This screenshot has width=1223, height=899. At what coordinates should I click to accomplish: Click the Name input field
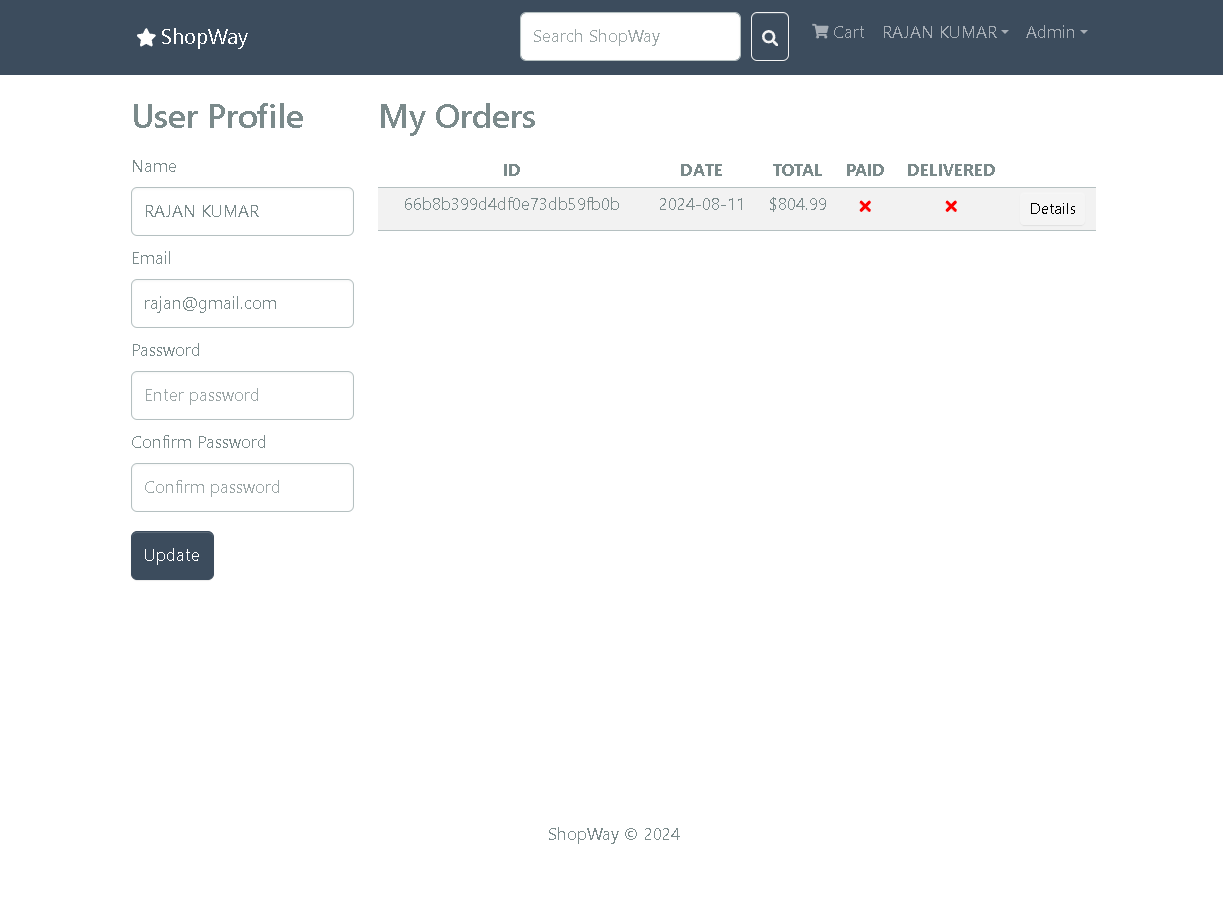coord(242,212)
